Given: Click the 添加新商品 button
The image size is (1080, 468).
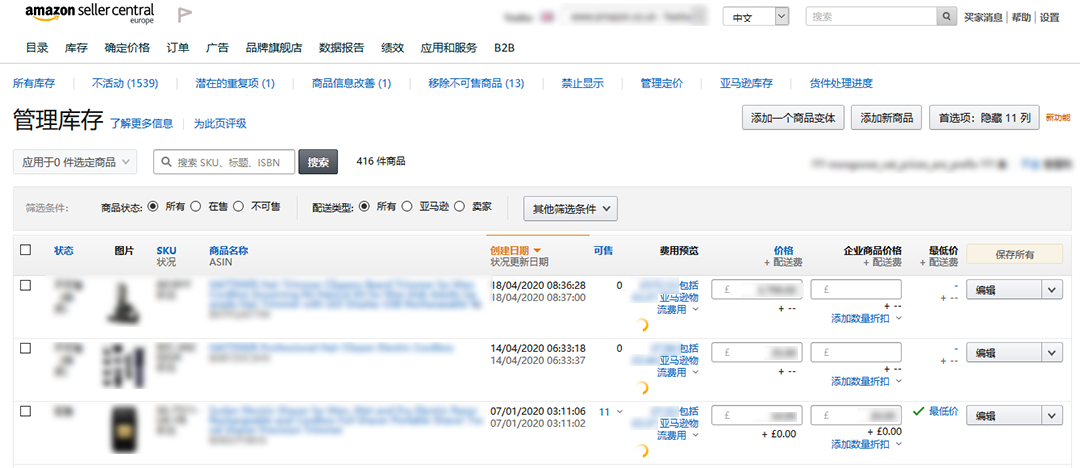Looking at the screenshot, I should [886, 118].
